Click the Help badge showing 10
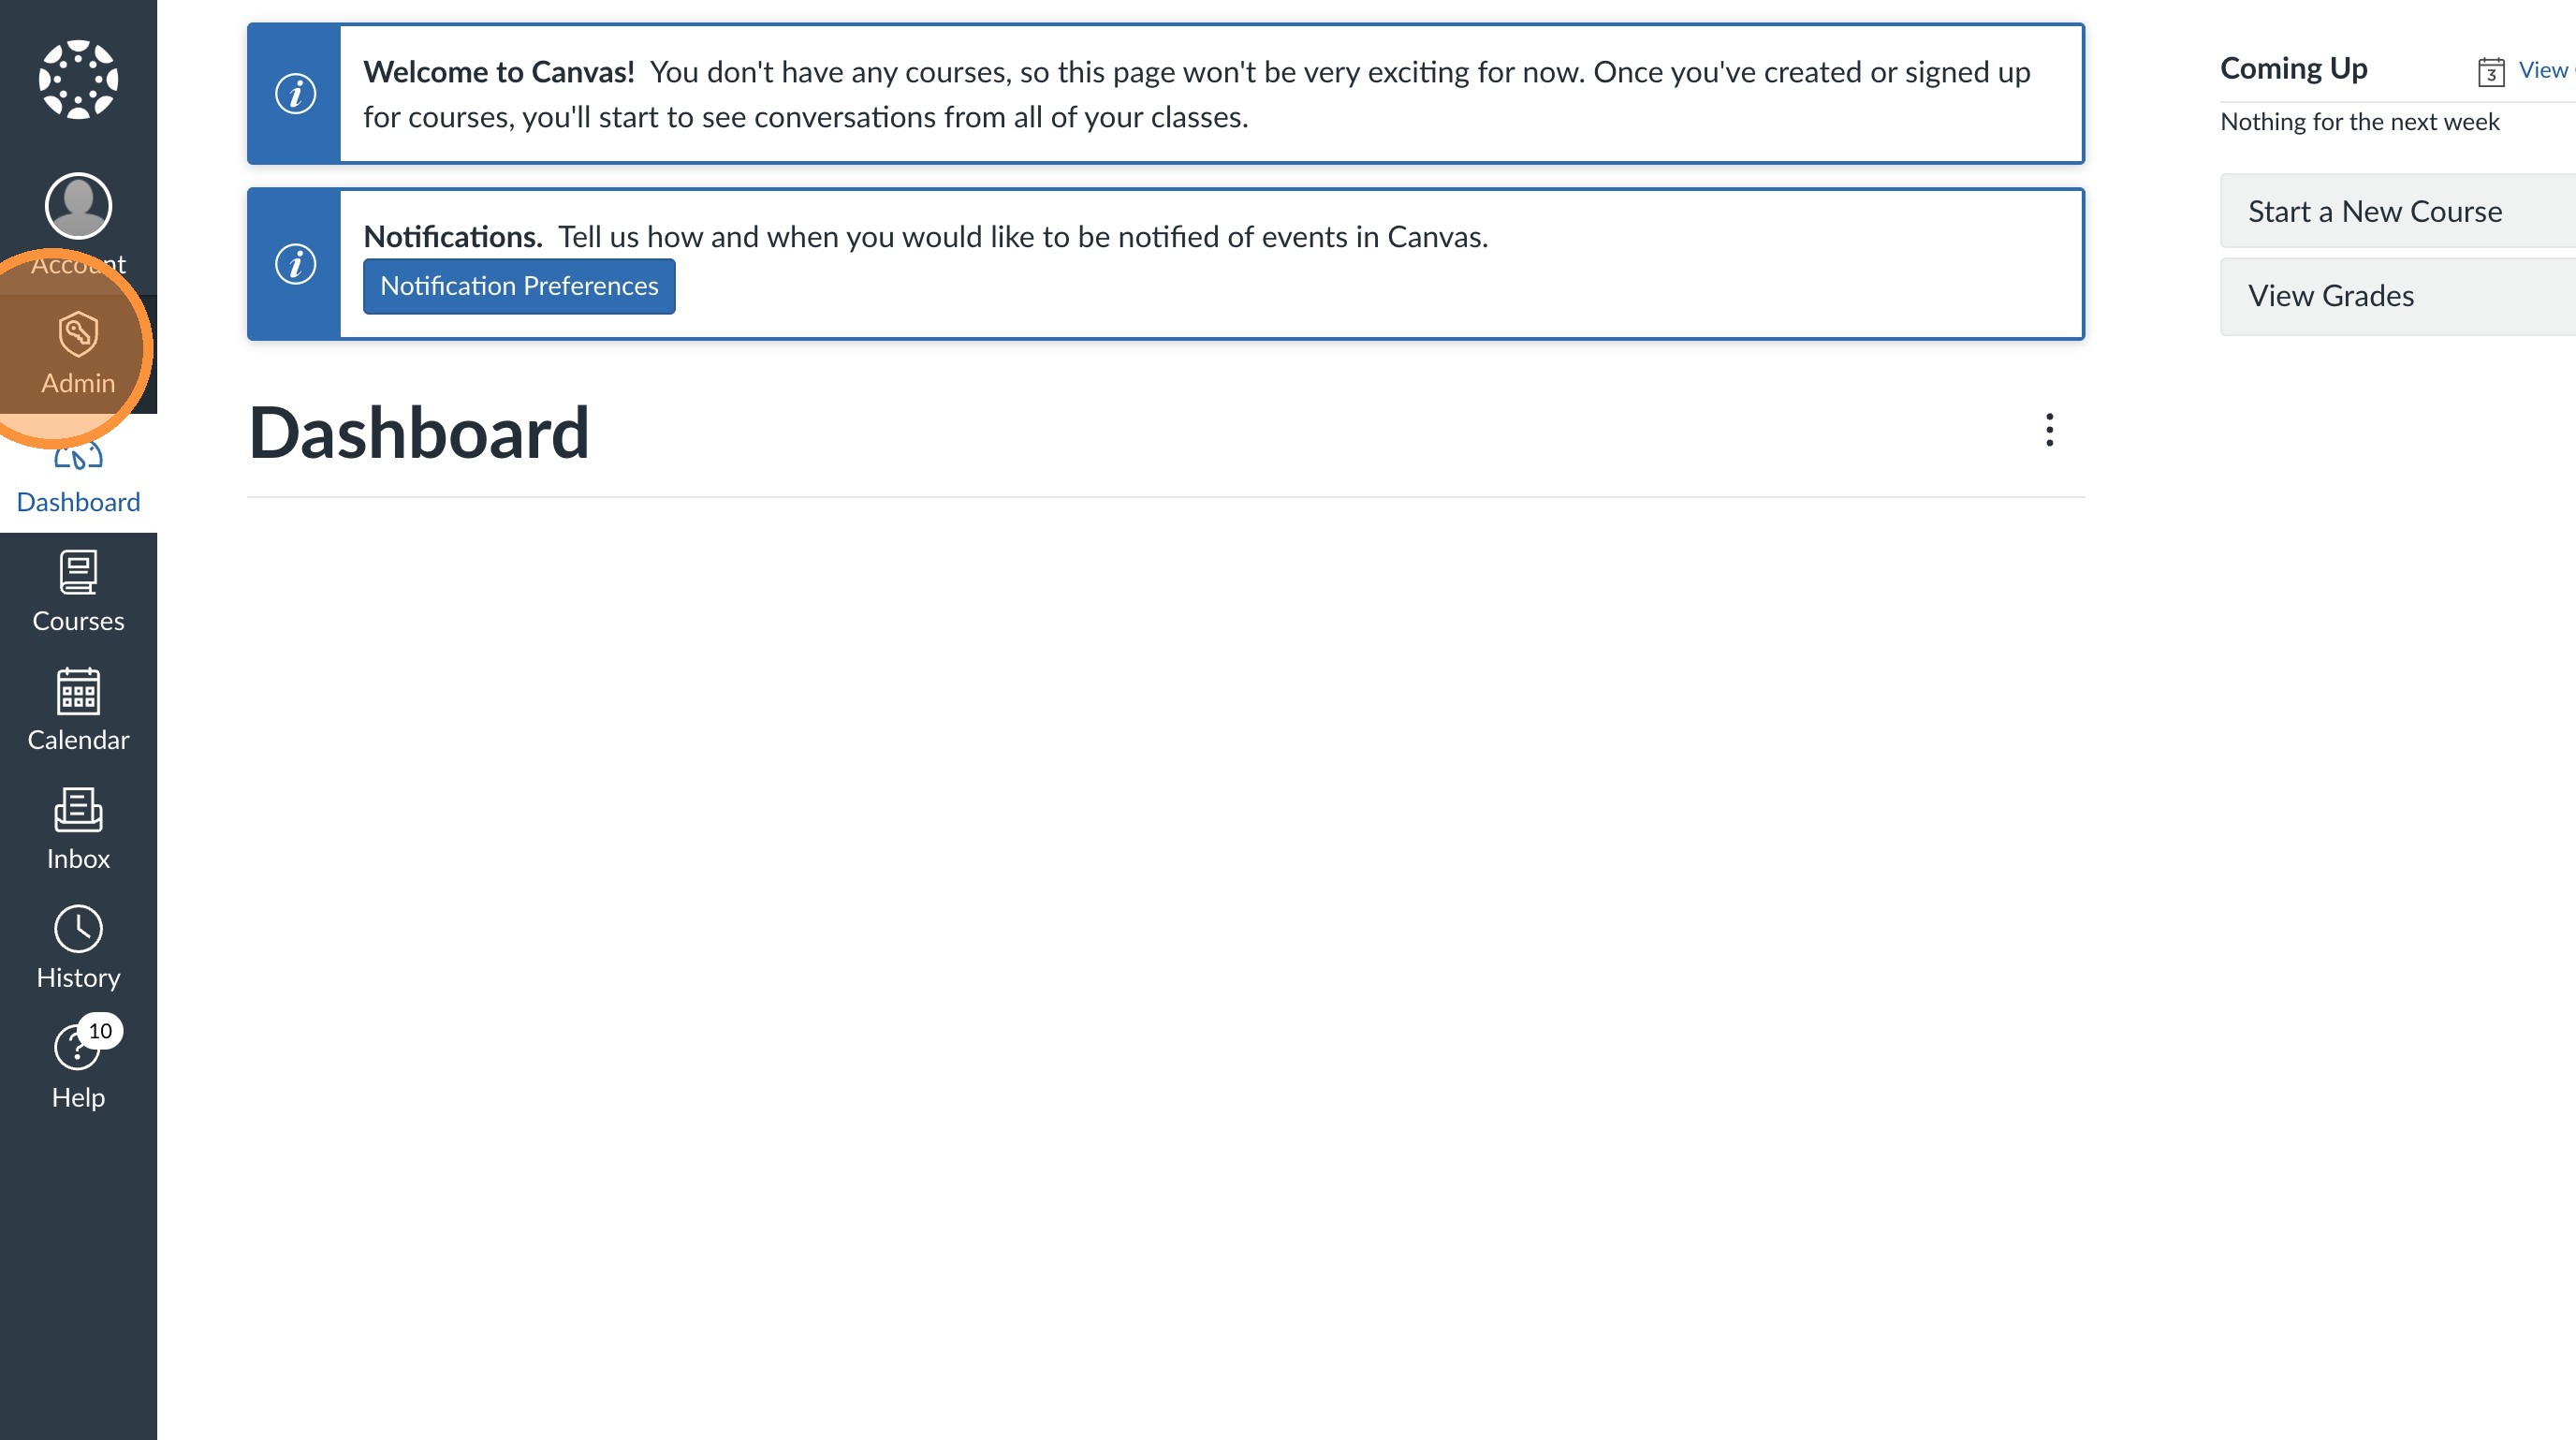2576x1440 pixels. pyautogui.click(x=100, y=1031)
